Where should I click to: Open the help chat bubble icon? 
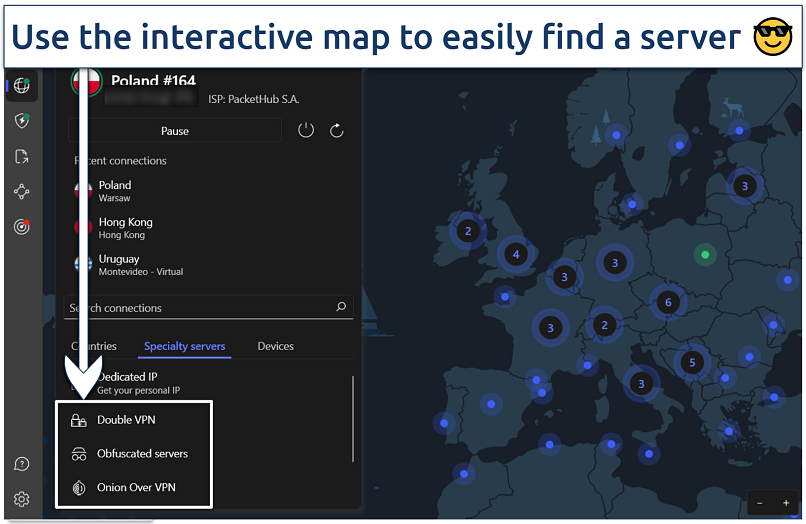click(22, 464)
